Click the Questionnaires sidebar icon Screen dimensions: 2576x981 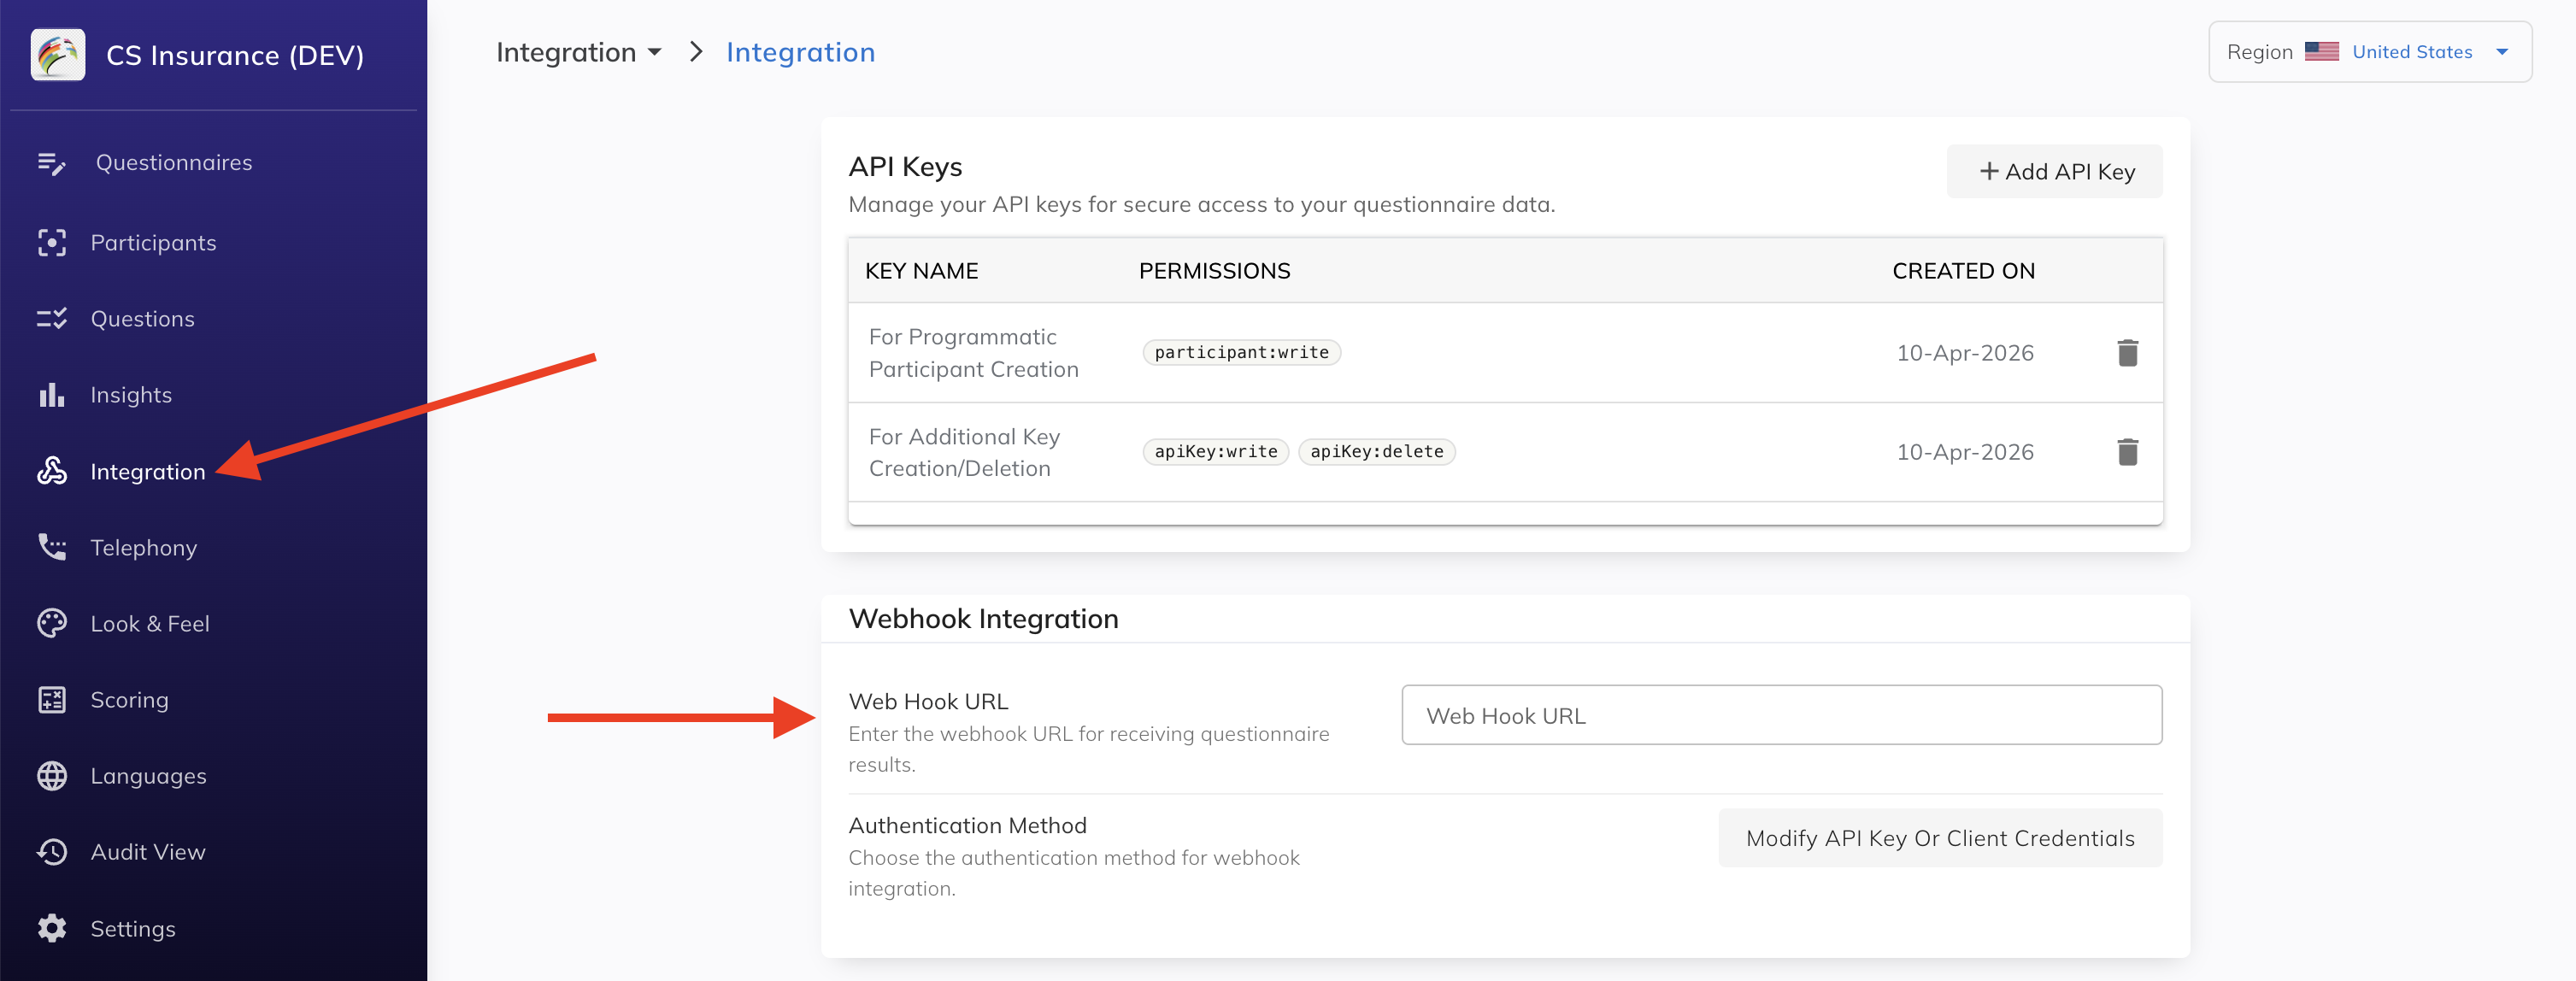click(x=51, y=163)
